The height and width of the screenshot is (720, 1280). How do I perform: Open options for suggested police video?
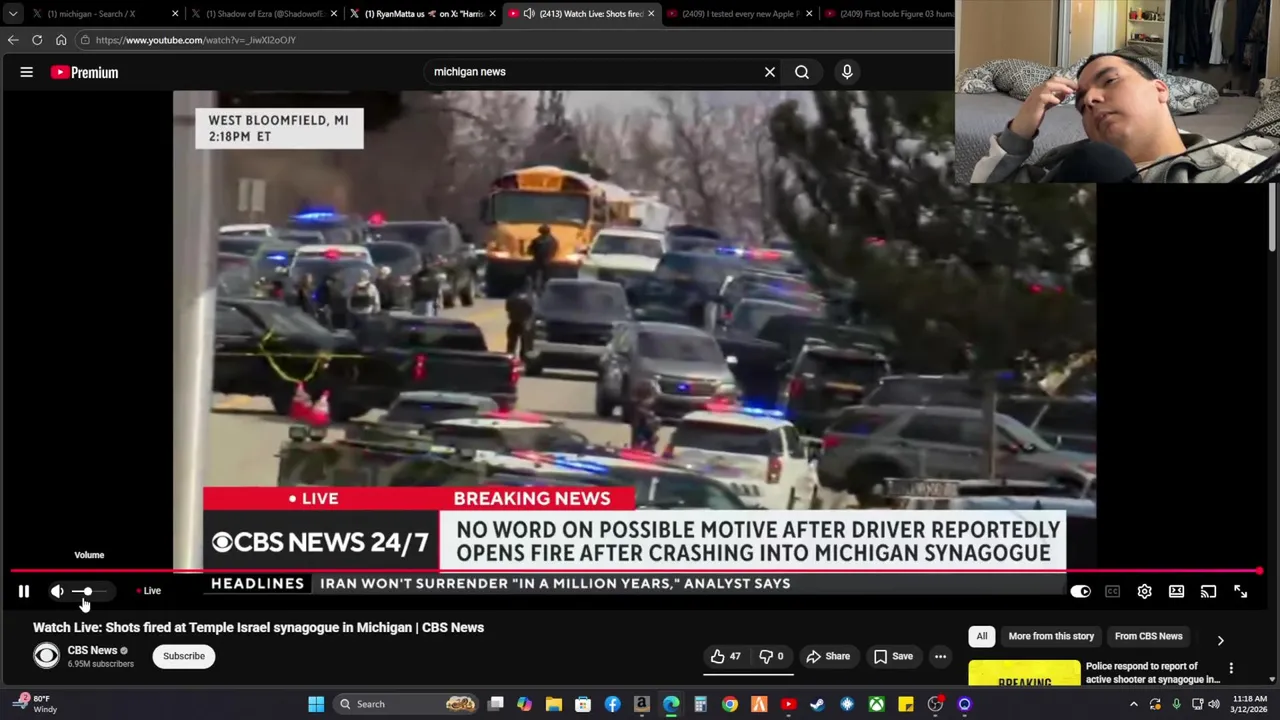click(1231, 668)
